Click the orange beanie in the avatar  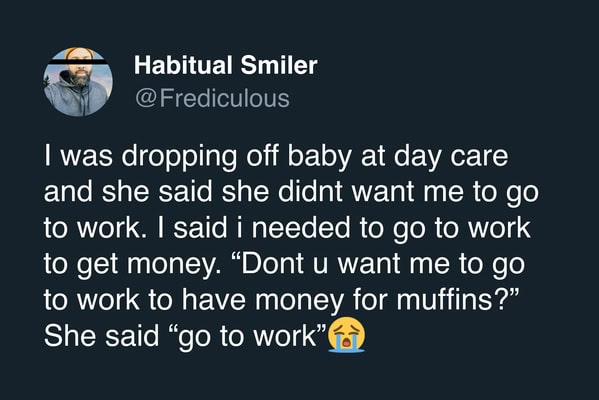point(79,53)
